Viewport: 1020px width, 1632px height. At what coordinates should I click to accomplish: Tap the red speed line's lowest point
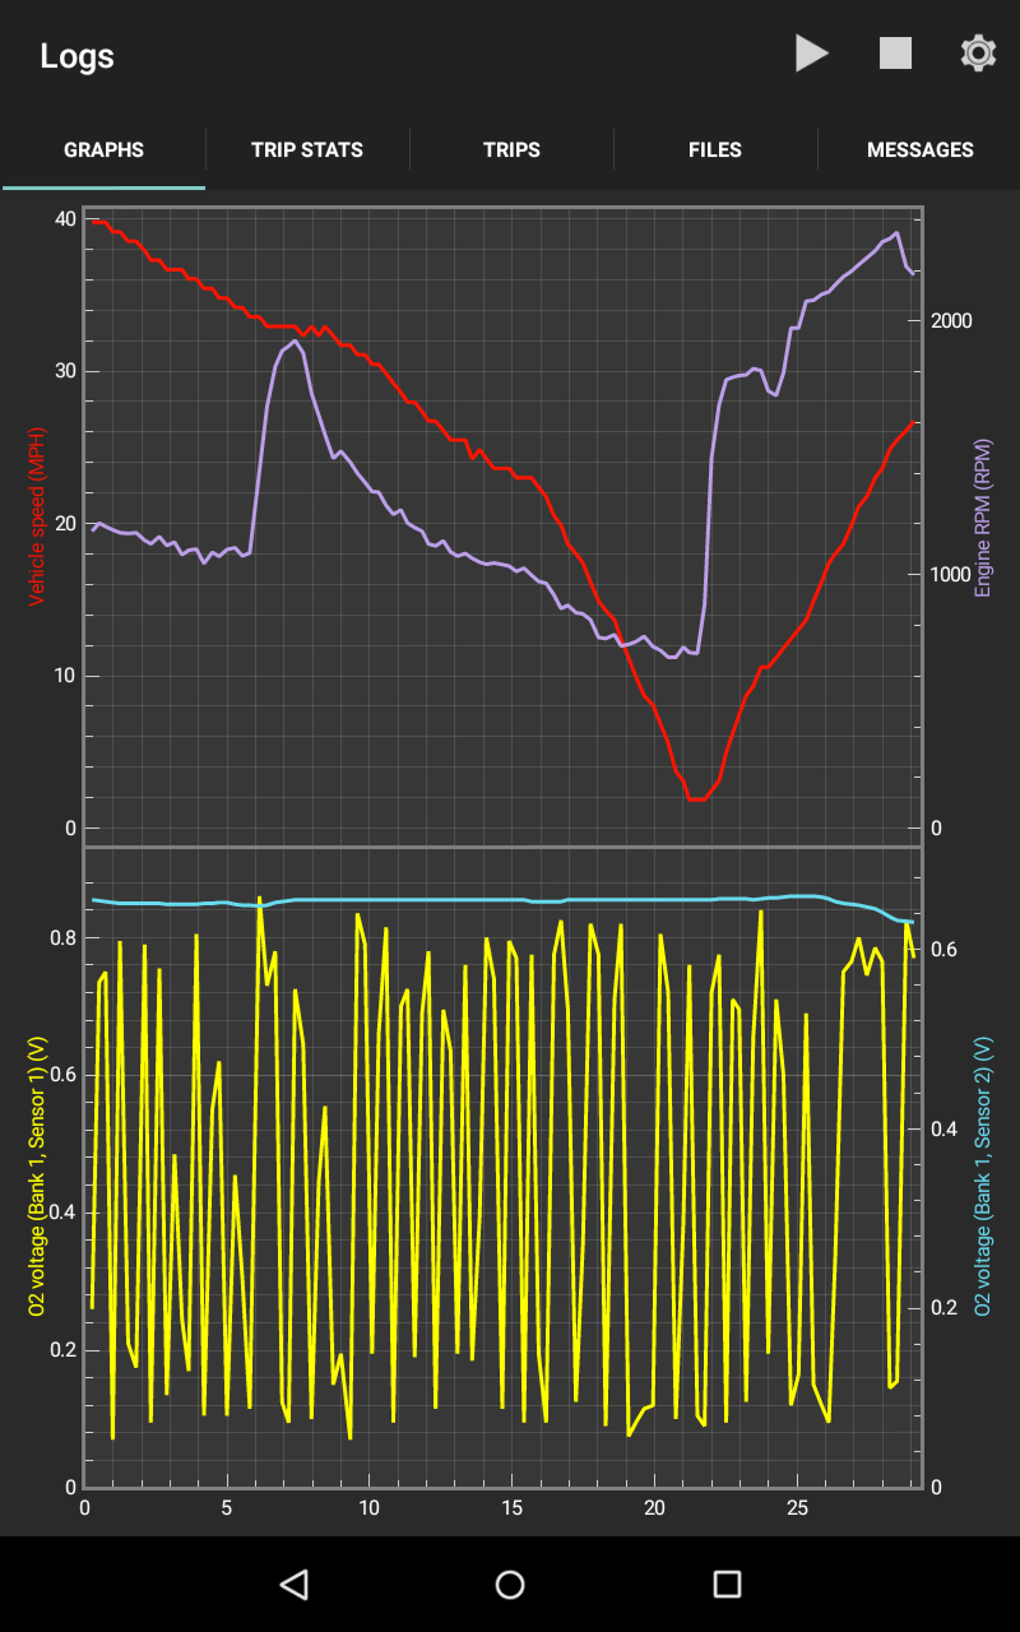click(x=696, y=799)
